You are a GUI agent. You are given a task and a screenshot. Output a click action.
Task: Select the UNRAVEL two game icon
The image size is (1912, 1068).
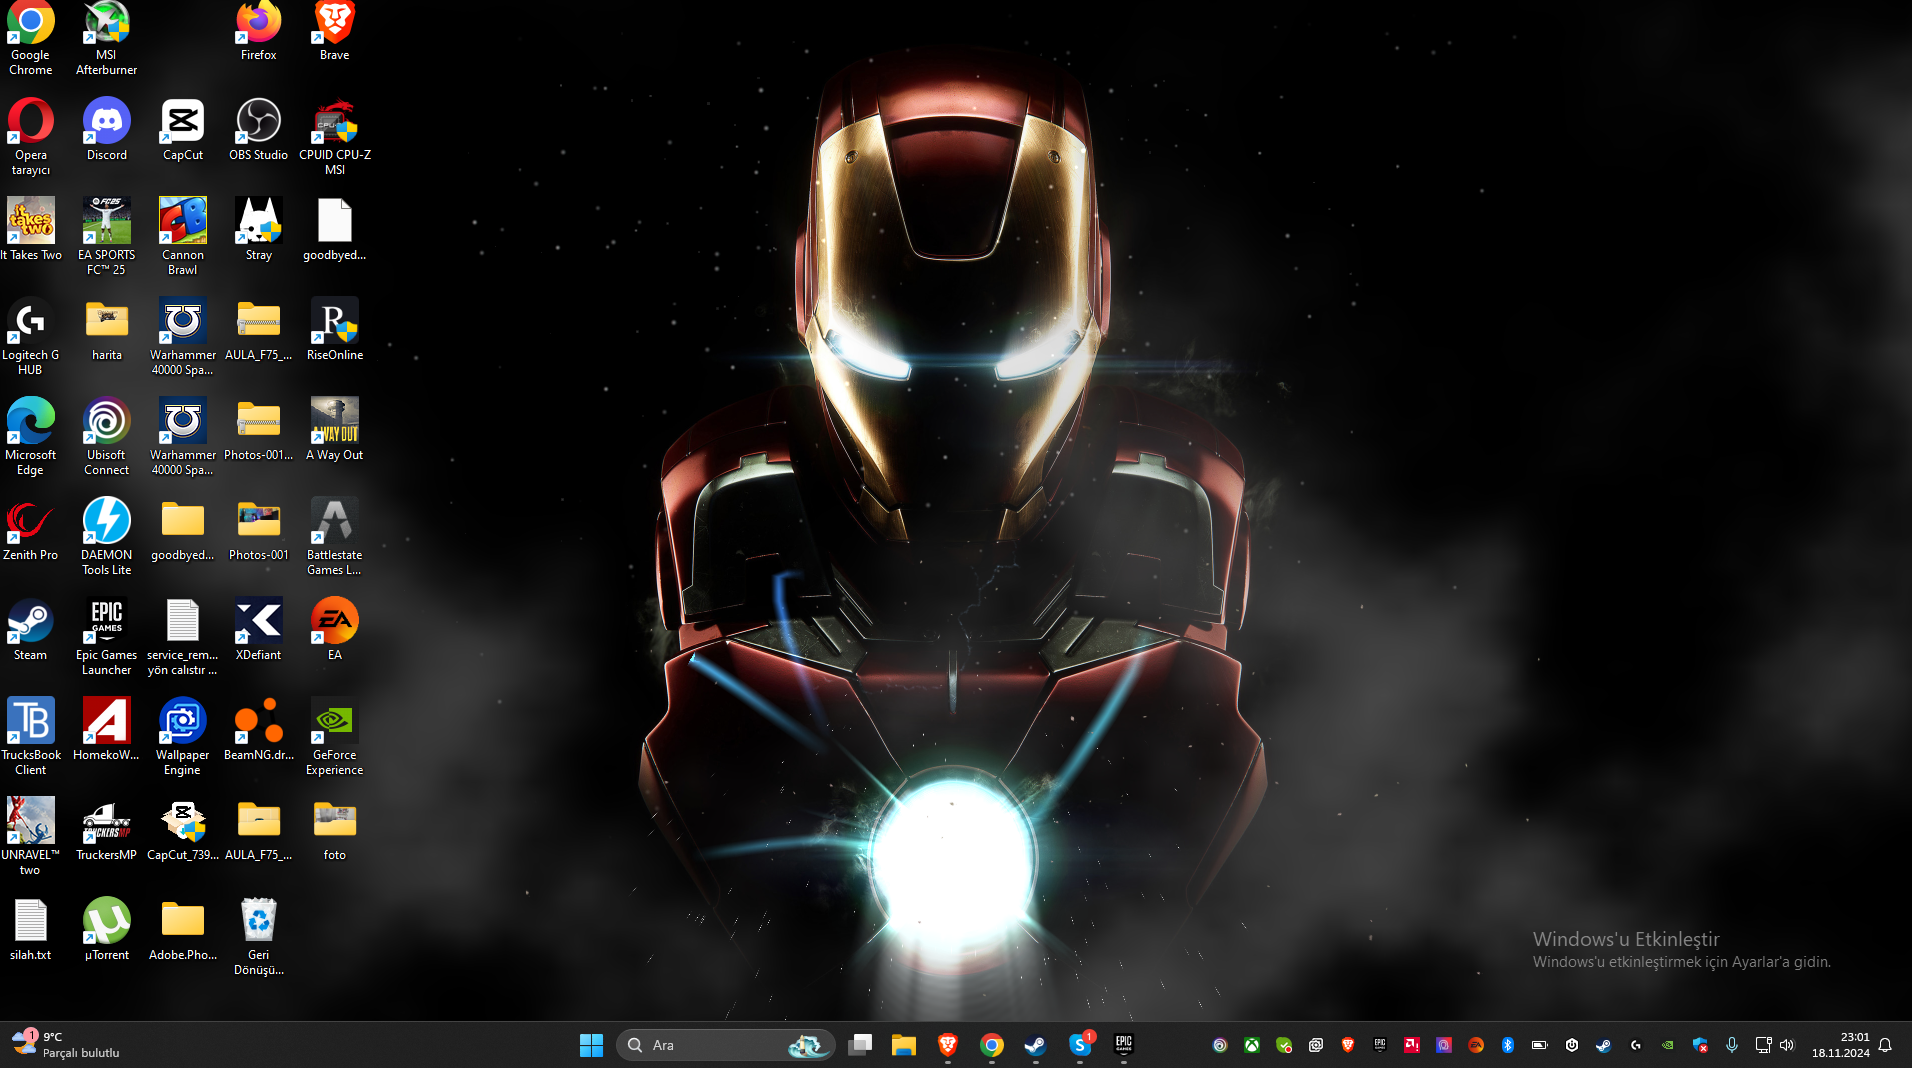[31, 837]
